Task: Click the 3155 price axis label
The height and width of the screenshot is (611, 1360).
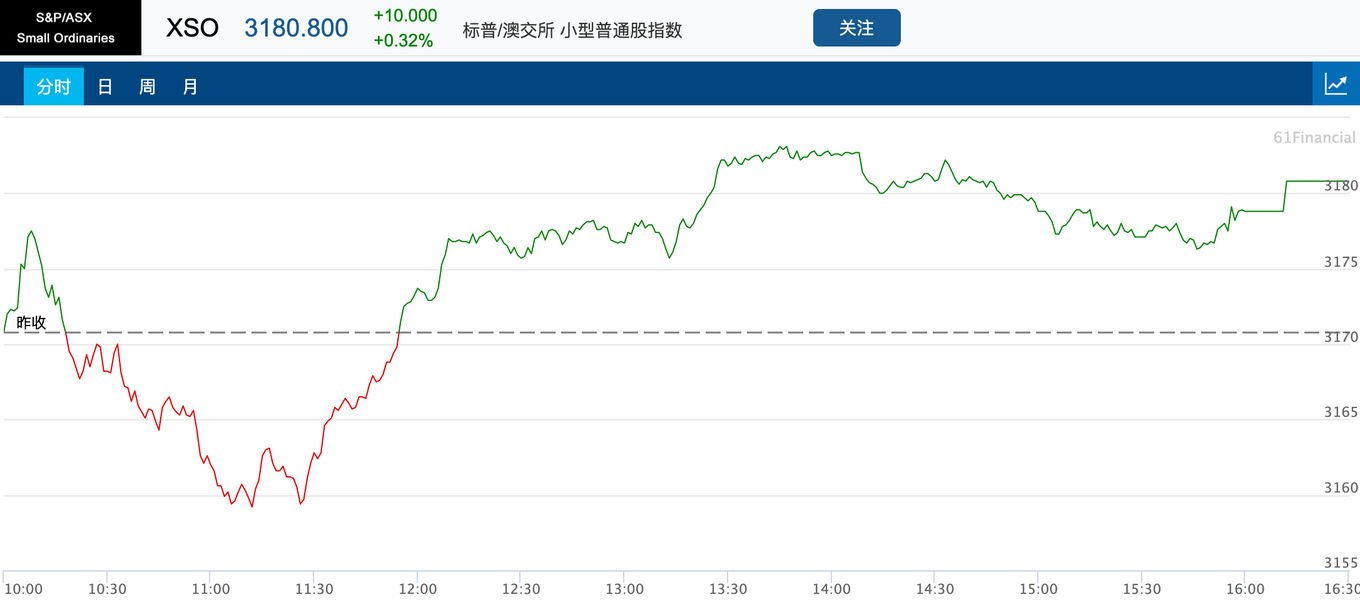Action: pos(1341,563)
